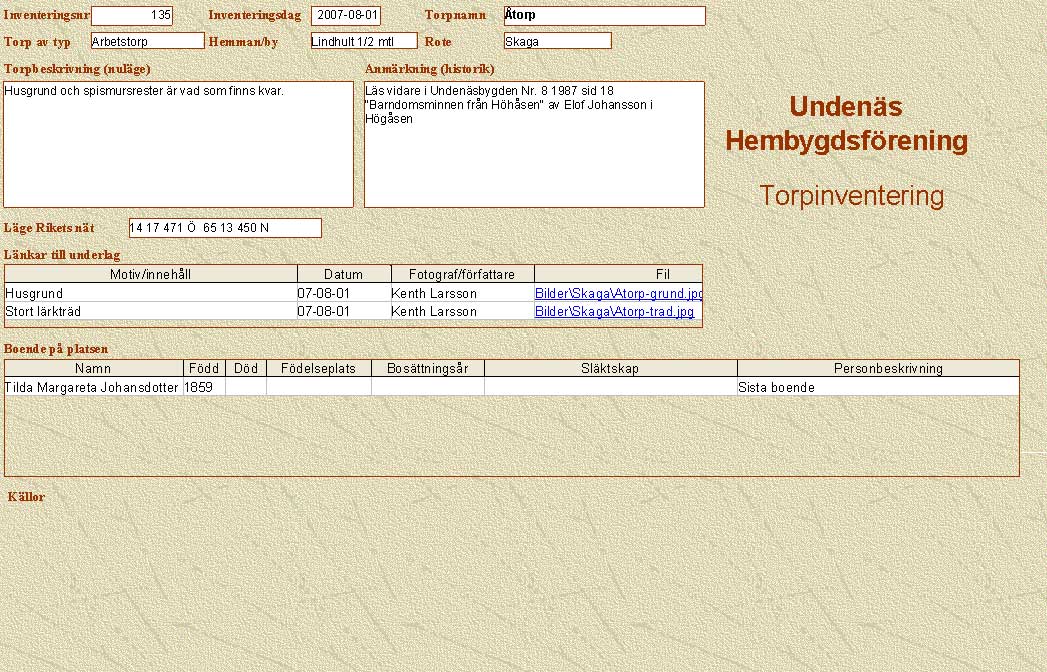Click the Släktskap column header
This screenshot has height=672, width=1047.
tap(609, 369)
